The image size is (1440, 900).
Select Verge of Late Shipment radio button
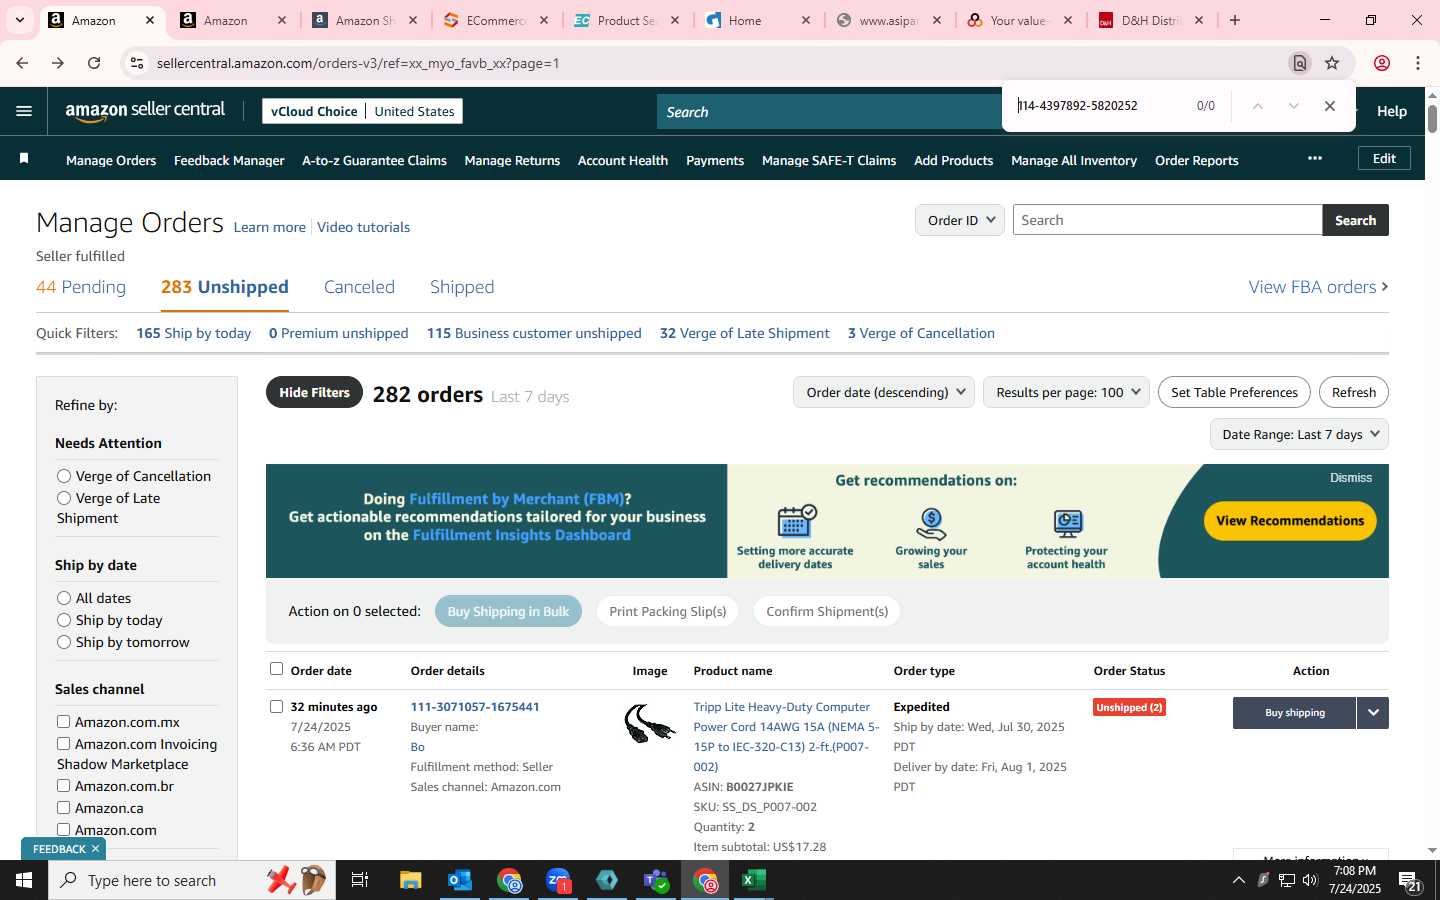64,498
